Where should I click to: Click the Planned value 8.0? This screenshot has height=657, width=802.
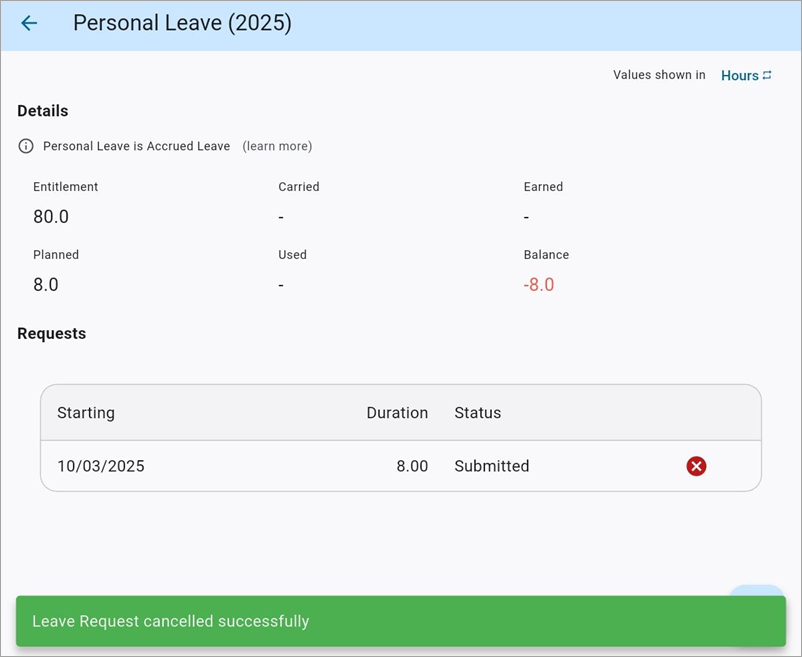pyautogui.click(x=46, y=285)
